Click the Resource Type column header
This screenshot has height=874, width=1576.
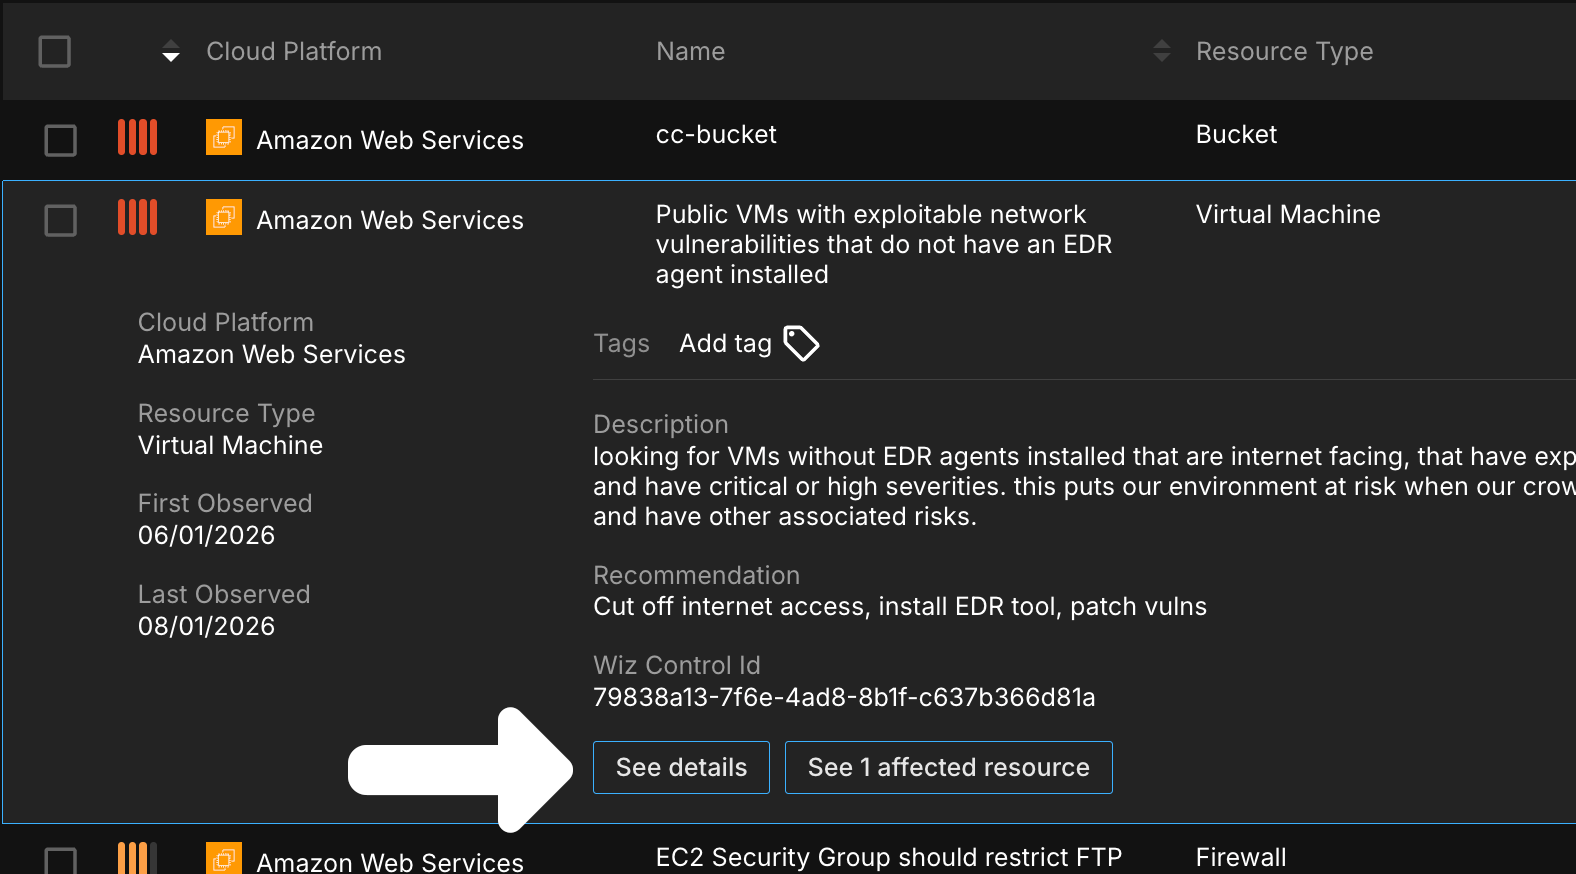click(x=1284, y=51)
